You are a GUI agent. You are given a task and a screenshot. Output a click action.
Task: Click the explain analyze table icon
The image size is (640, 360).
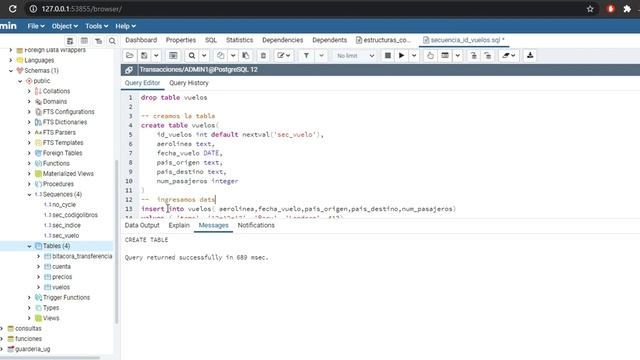click(x=445, y=56)
